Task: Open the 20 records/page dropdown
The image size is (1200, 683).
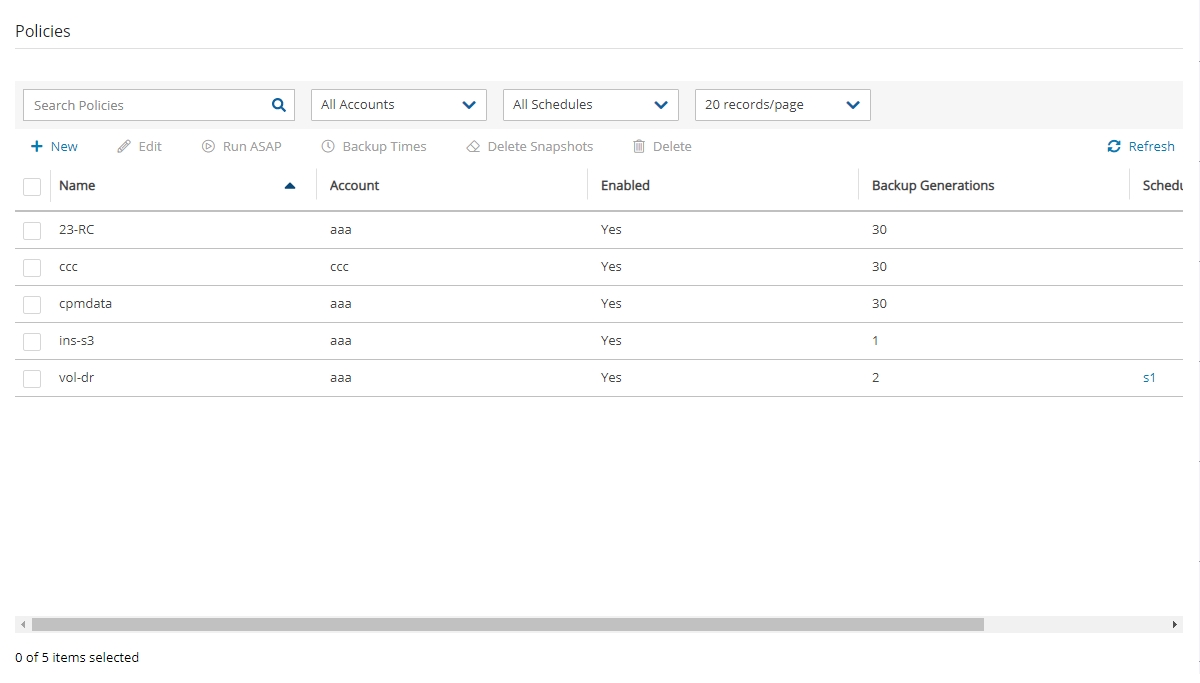Action: [x=782, y=105]
